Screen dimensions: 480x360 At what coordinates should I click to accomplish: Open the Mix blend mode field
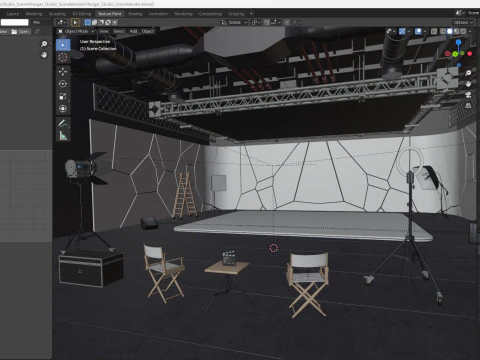[41, 22]
